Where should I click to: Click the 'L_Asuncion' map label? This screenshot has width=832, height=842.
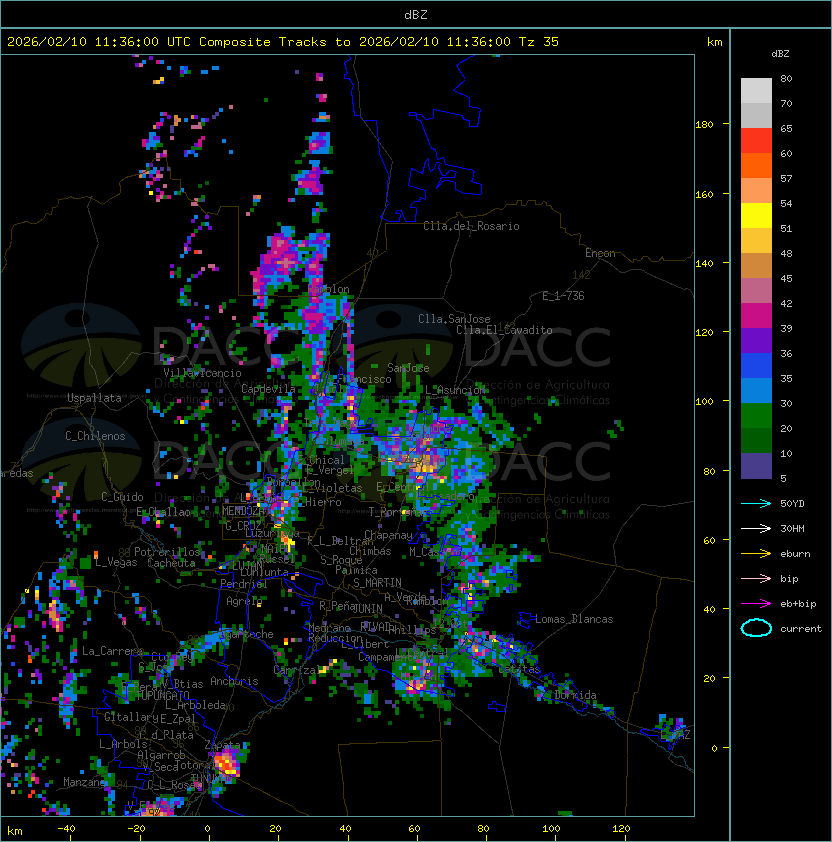pyautogui.click(x=454, y=390)
